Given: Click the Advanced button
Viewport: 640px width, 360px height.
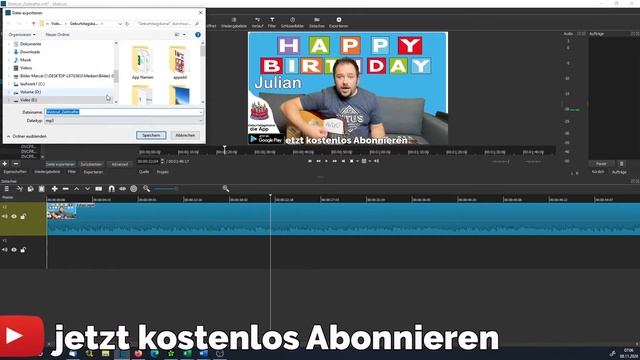Looking at the screenshot, I should (120, 164).
